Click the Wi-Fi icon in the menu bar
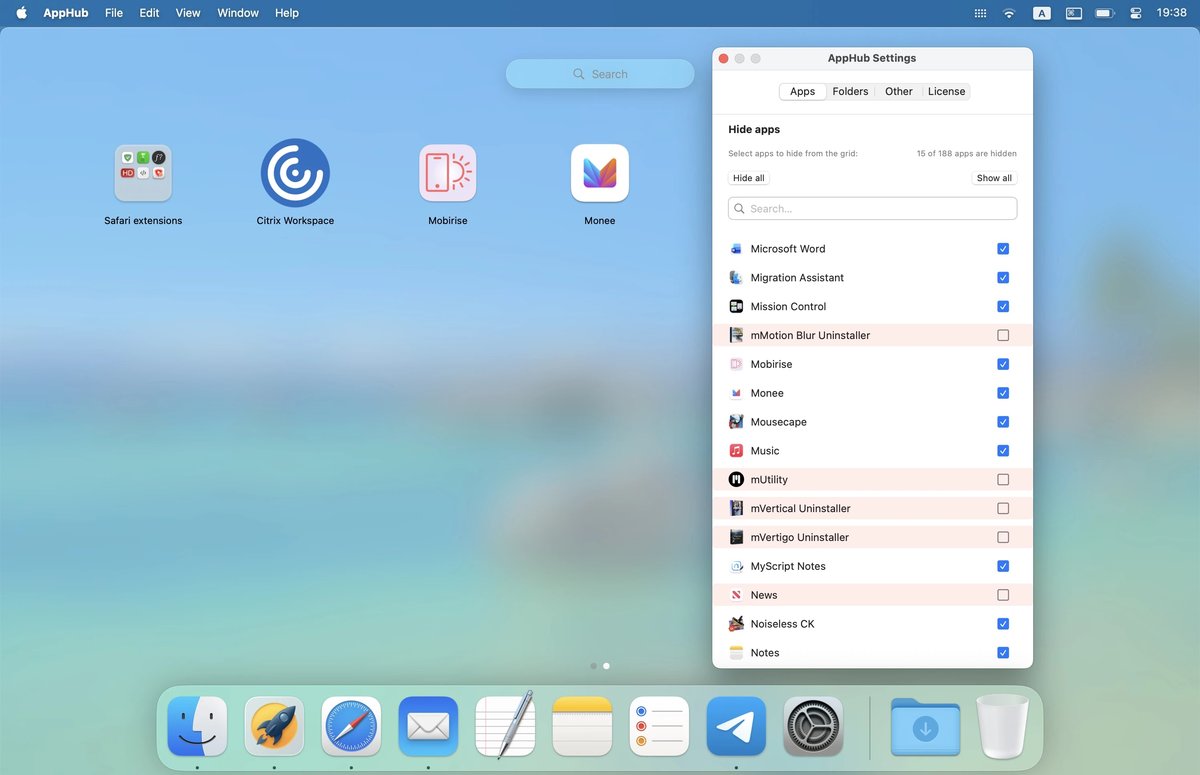This screenshot has height=775, width=1200. [1009, 13]
